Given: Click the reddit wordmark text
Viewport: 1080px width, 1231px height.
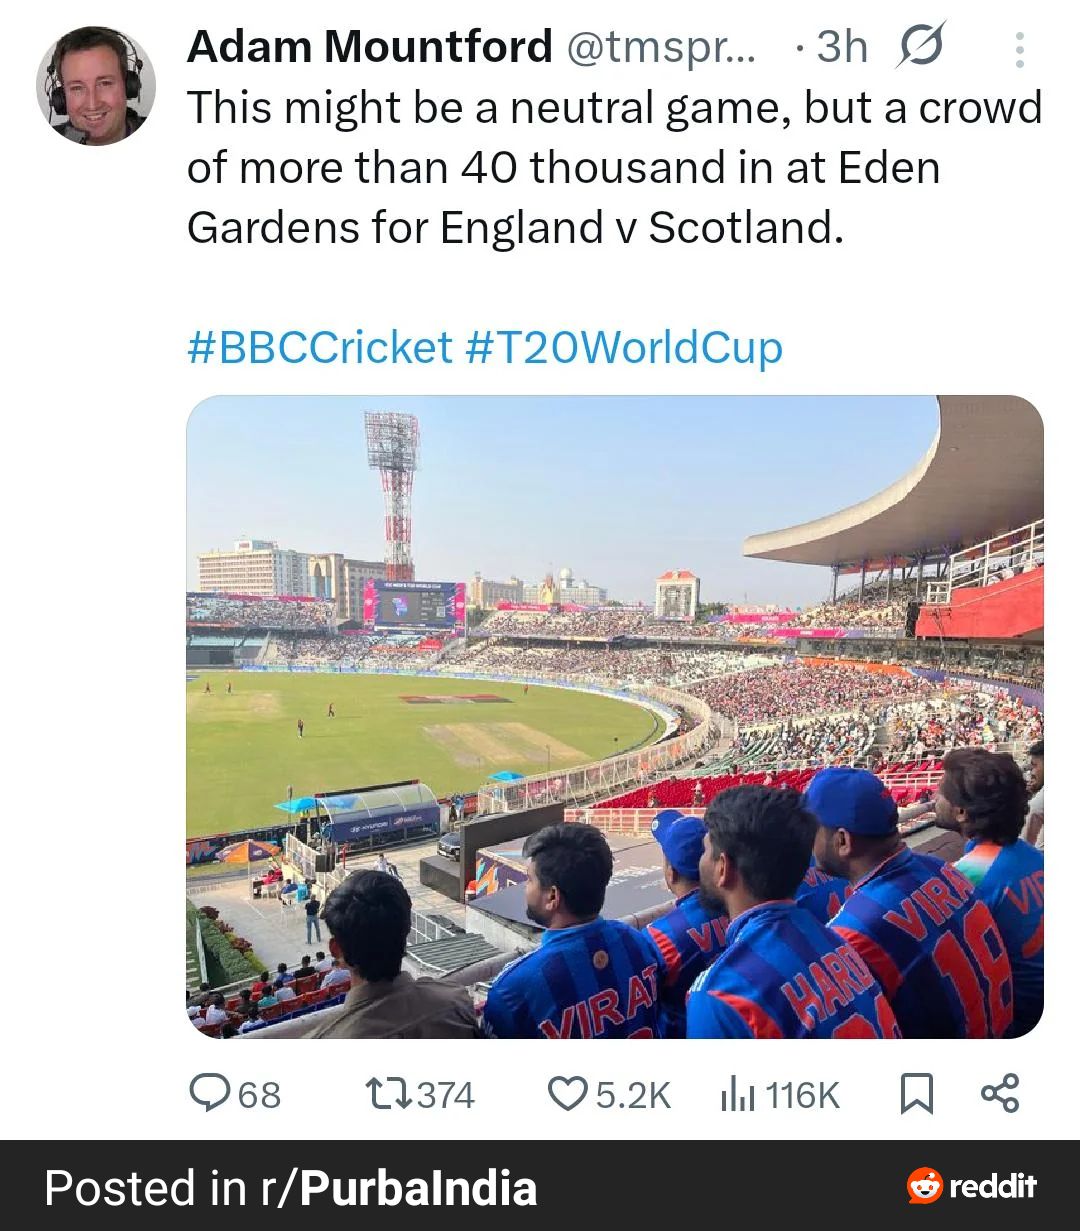Looking at the screenshot, I should point(992,1186).
